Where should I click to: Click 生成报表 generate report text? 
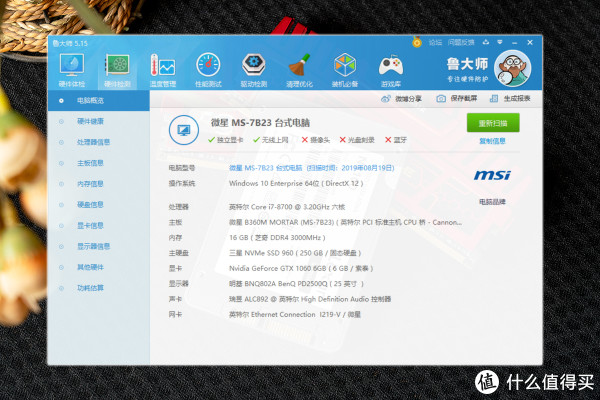pos(517,99)
